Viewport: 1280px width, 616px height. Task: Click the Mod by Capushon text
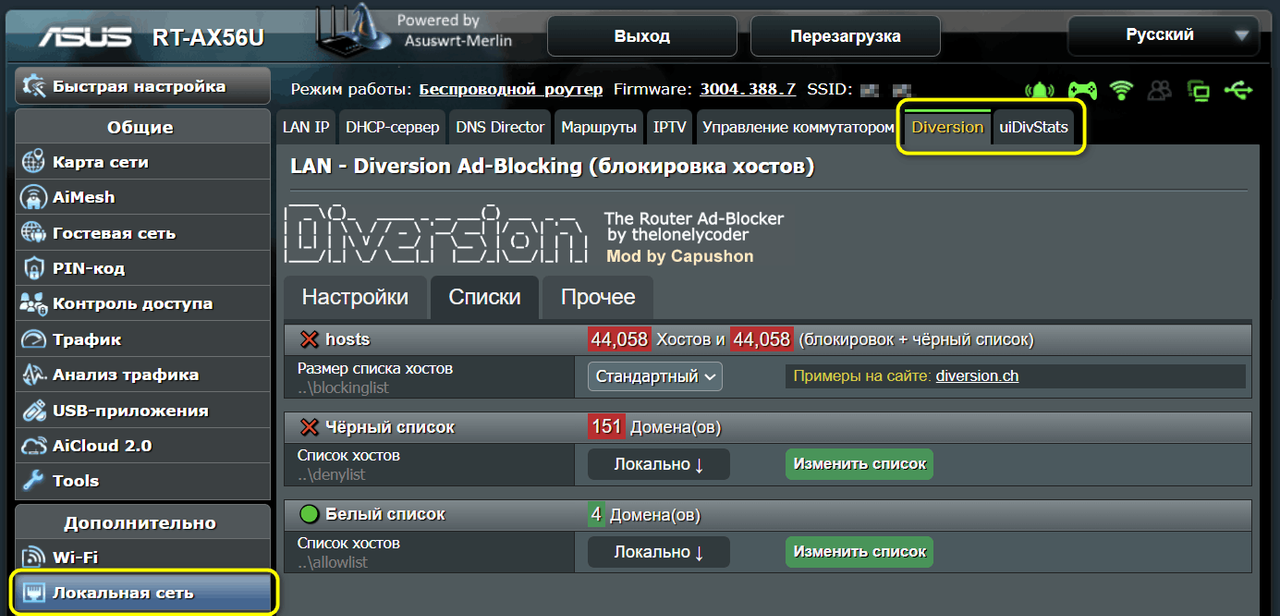pyautogui.click(x=680, y=257)
